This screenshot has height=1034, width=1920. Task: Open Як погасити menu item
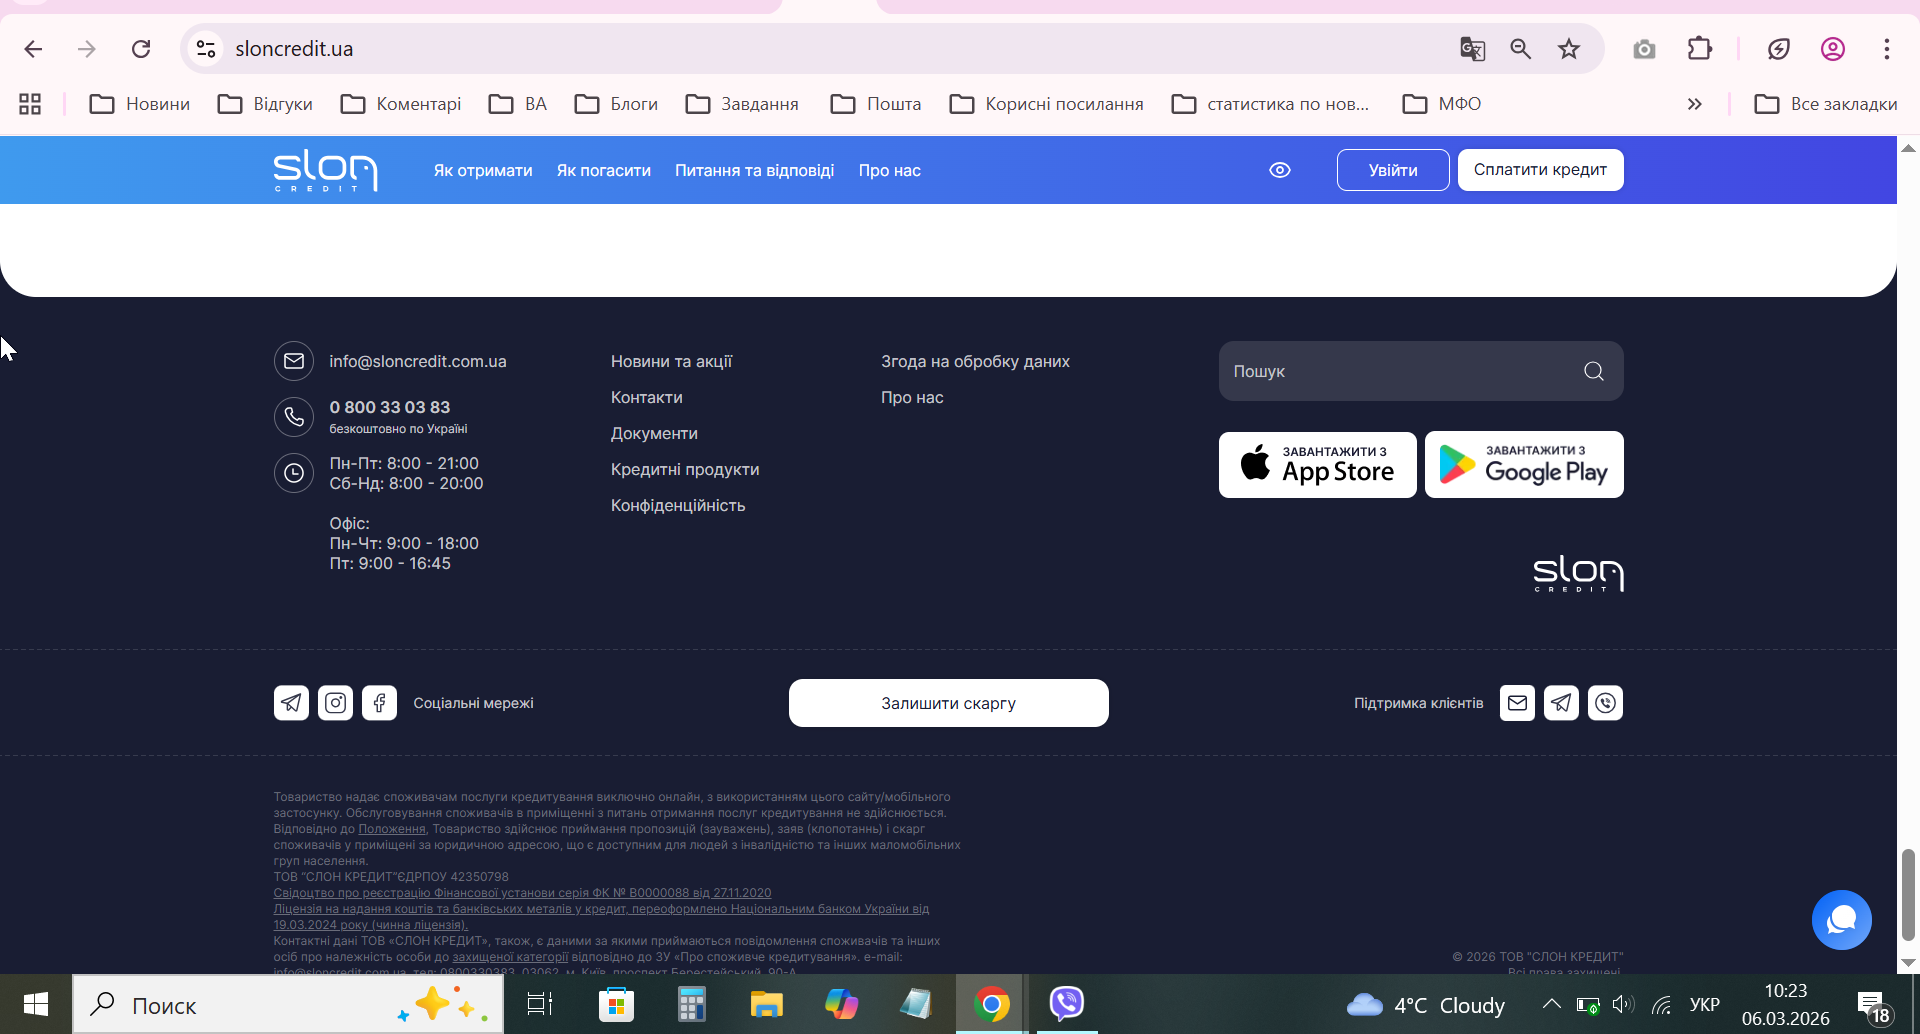[x=604, y=171]
